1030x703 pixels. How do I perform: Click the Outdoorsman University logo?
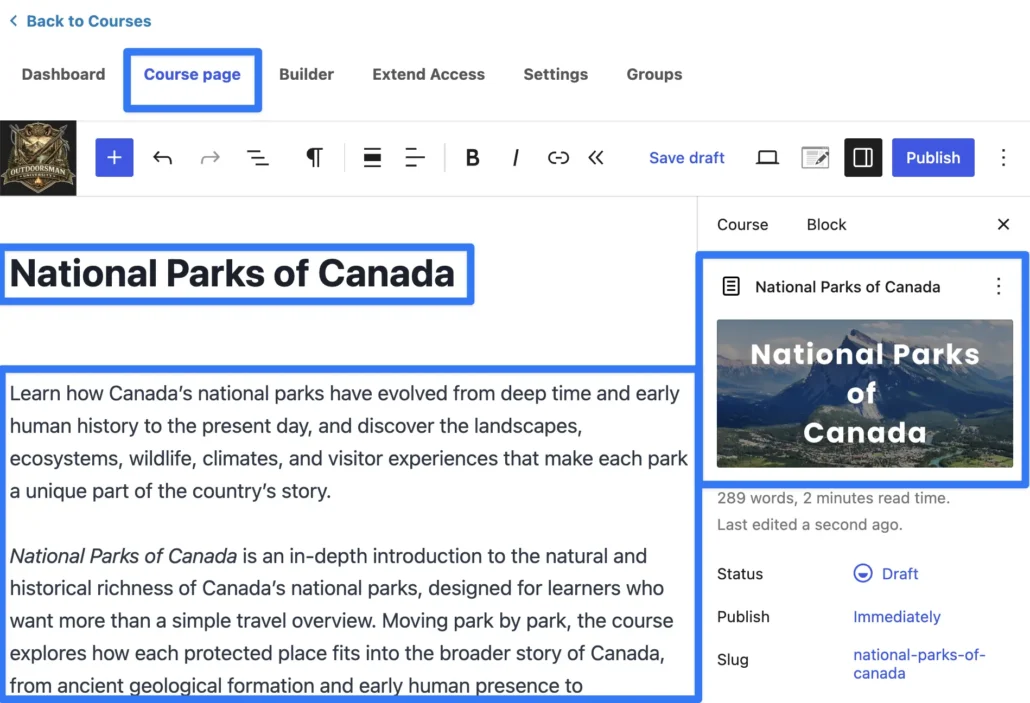(38, 158)
